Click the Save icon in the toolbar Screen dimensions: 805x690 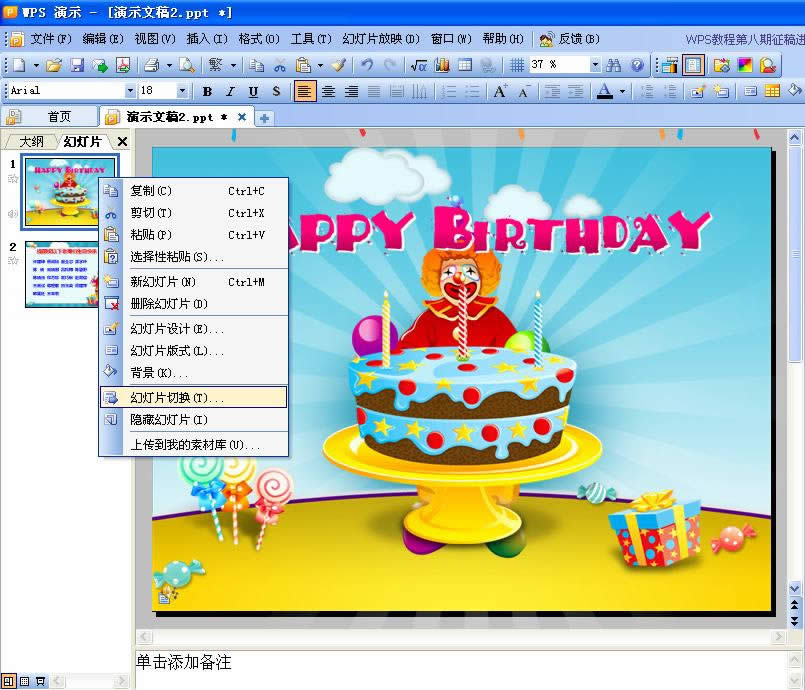click(77, 65)
